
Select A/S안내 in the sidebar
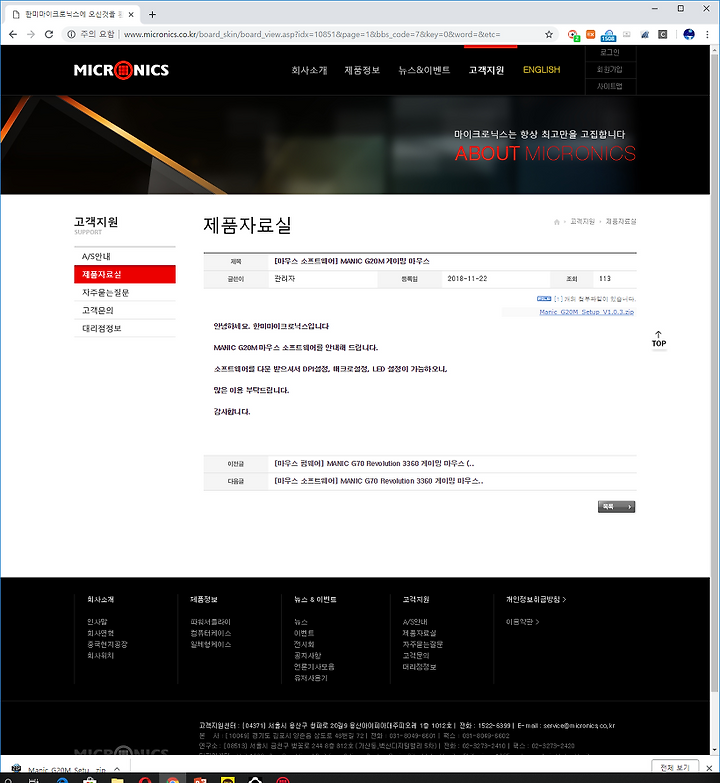(125, 257)
